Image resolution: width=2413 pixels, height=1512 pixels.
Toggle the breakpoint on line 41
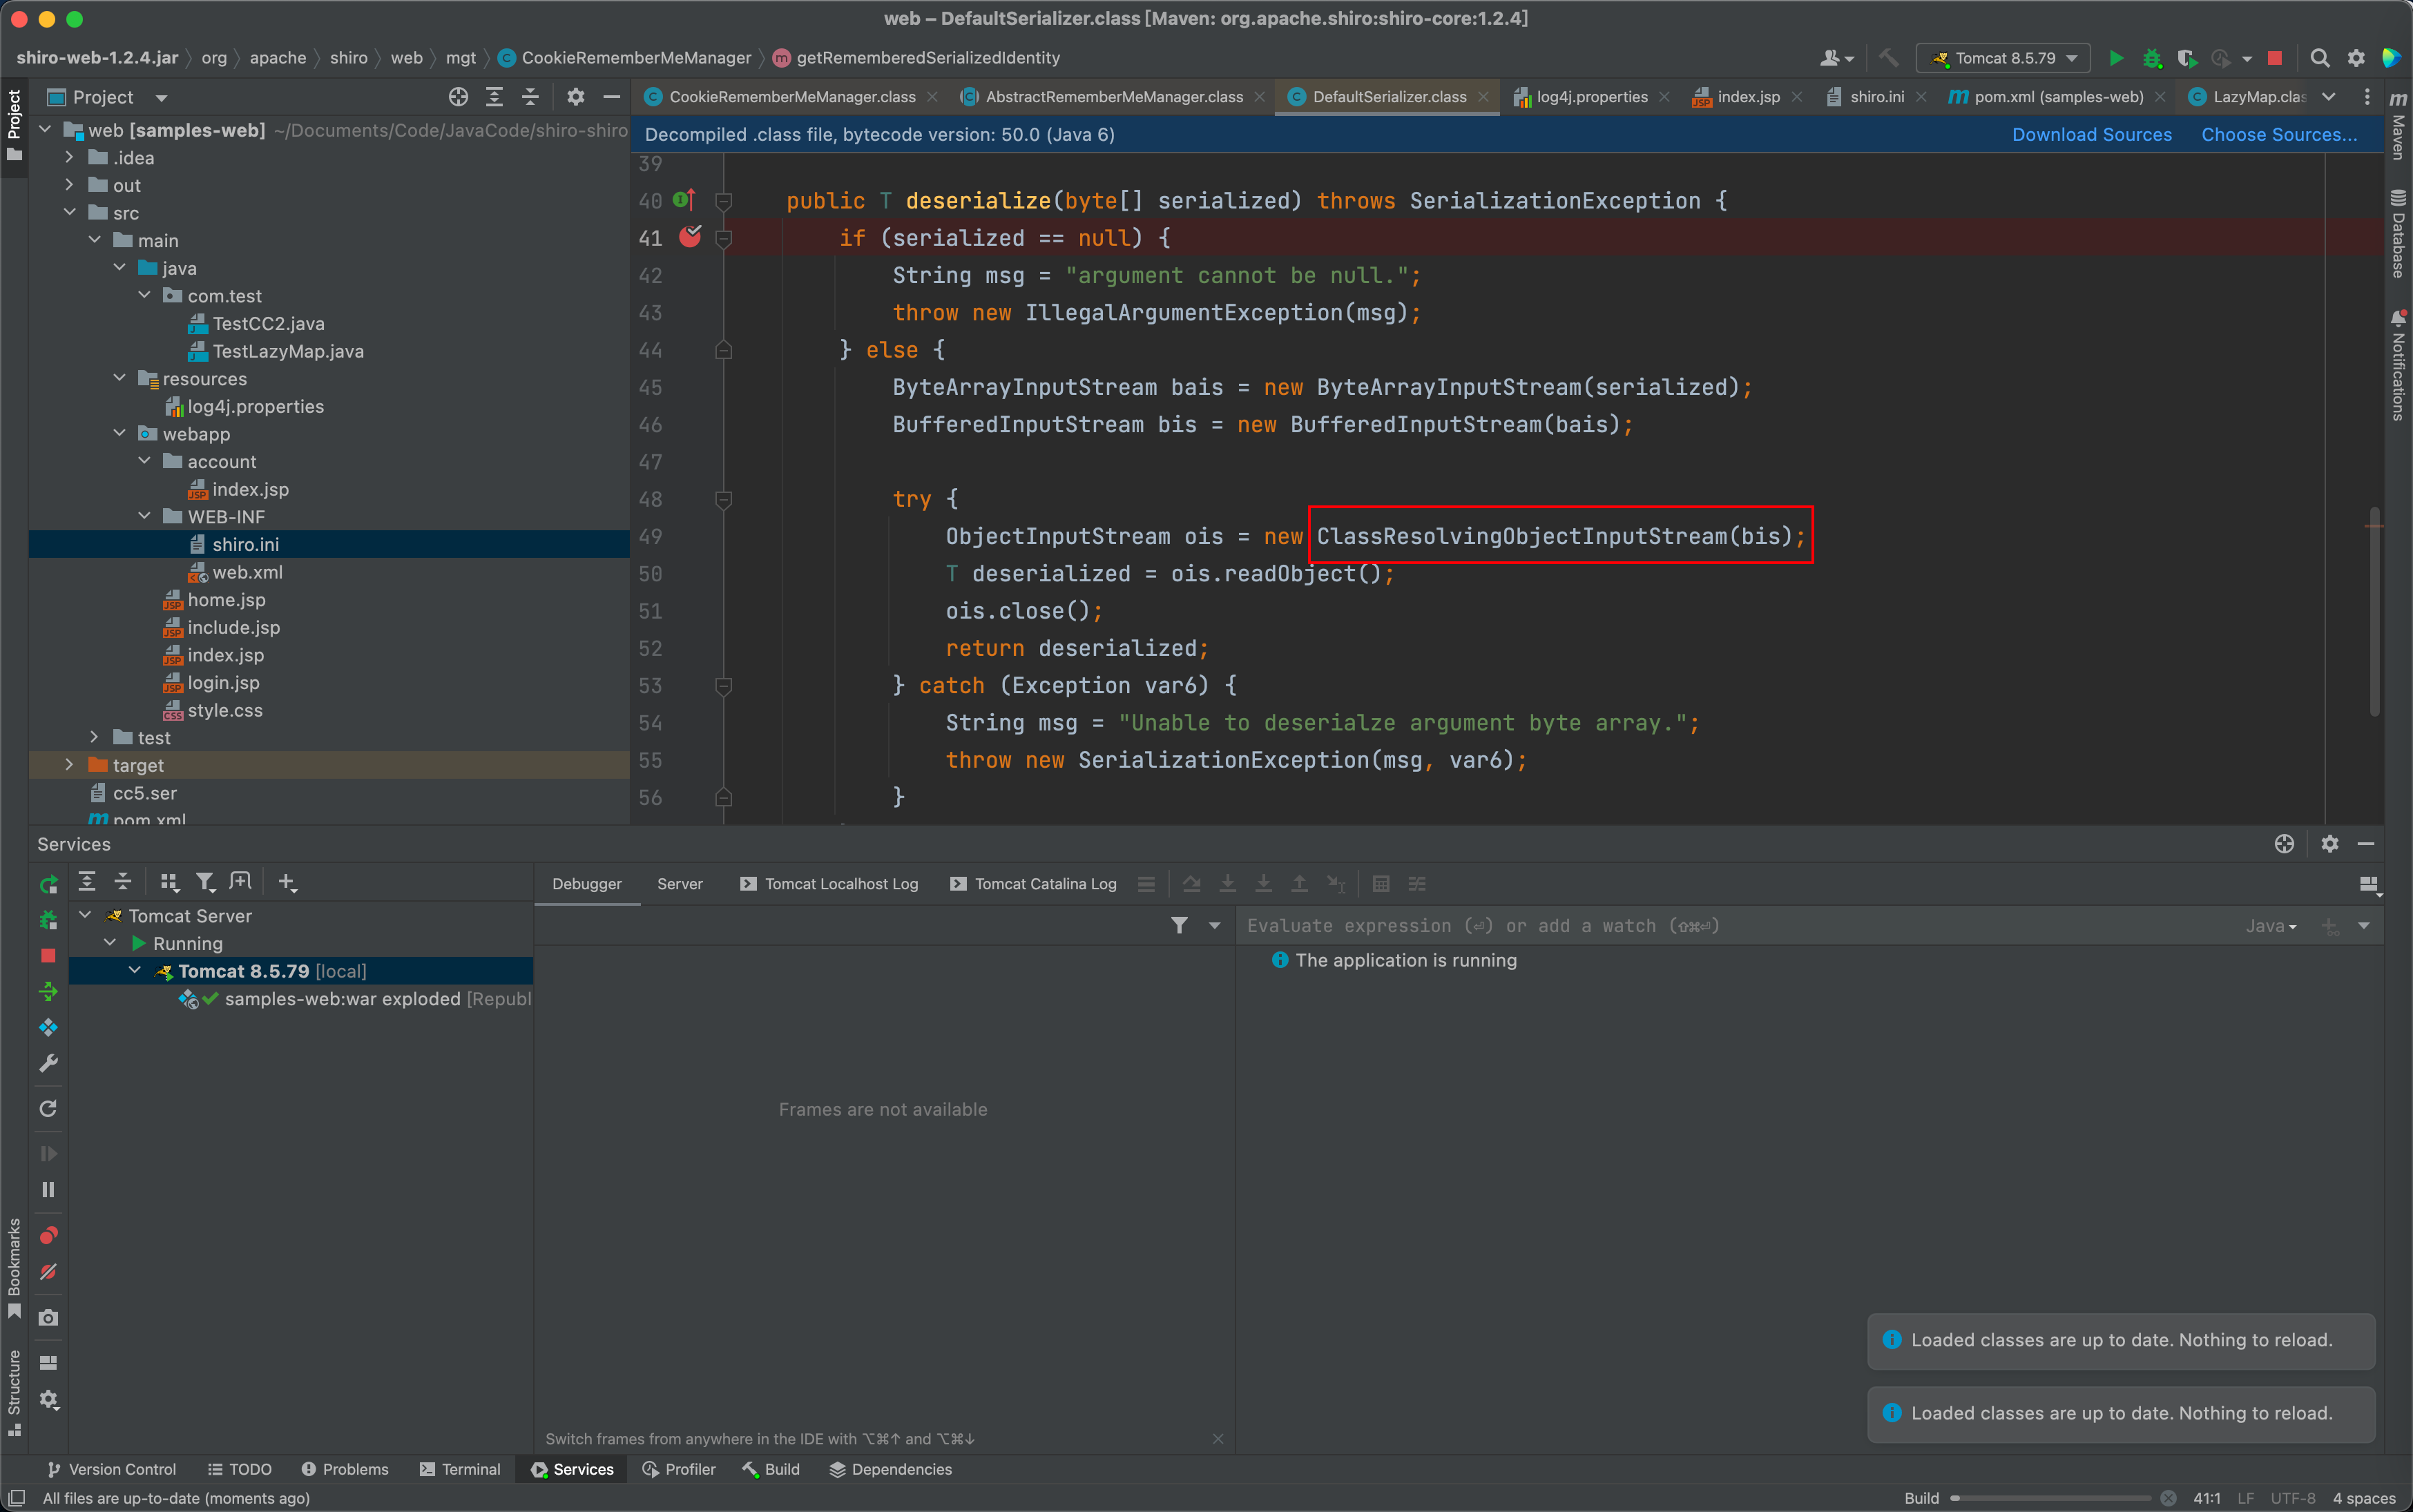click(x=690, y=237)
